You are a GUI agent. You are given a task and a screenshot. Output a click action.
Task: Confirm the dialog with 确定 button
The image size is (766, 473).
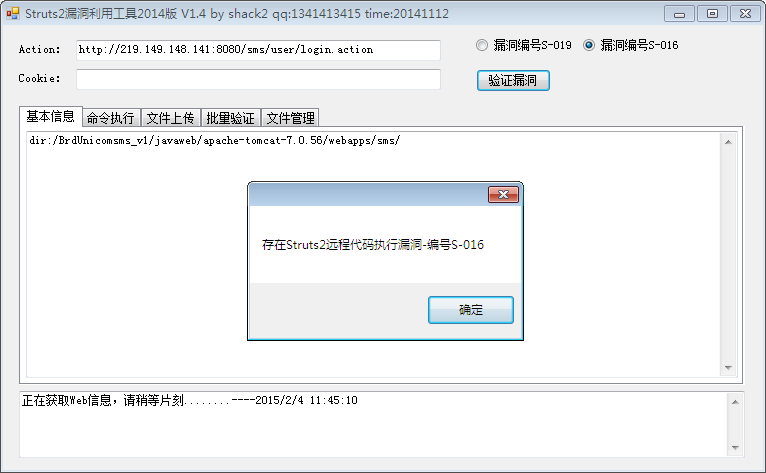(x=471, y=310)
